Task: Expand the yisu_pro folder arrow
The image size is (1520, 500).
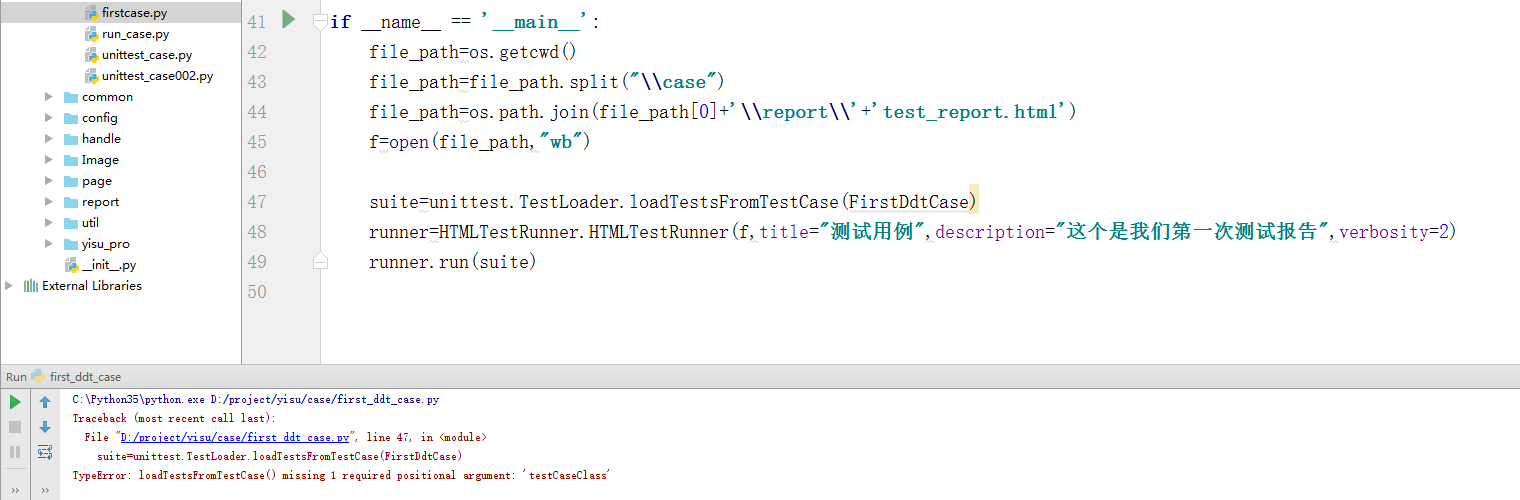Action: [x=49, y=244]
